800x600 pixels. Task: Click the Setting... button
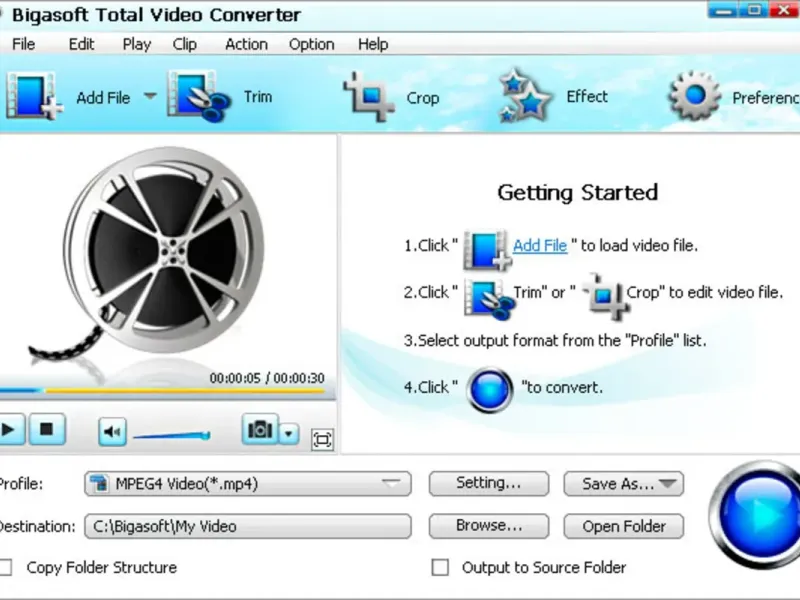coord(489,484)
